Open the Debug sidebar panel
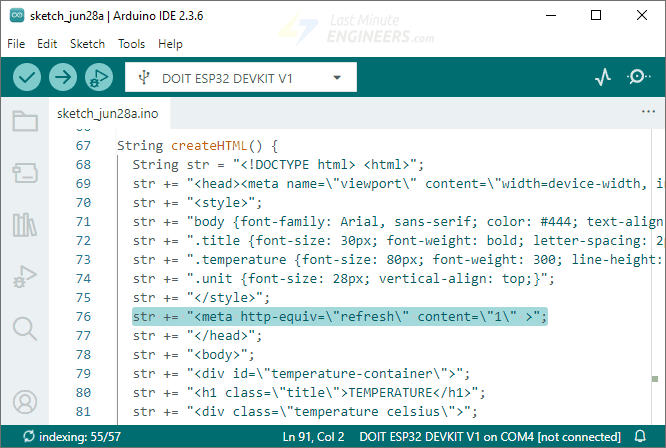 (x=25, y=275)
